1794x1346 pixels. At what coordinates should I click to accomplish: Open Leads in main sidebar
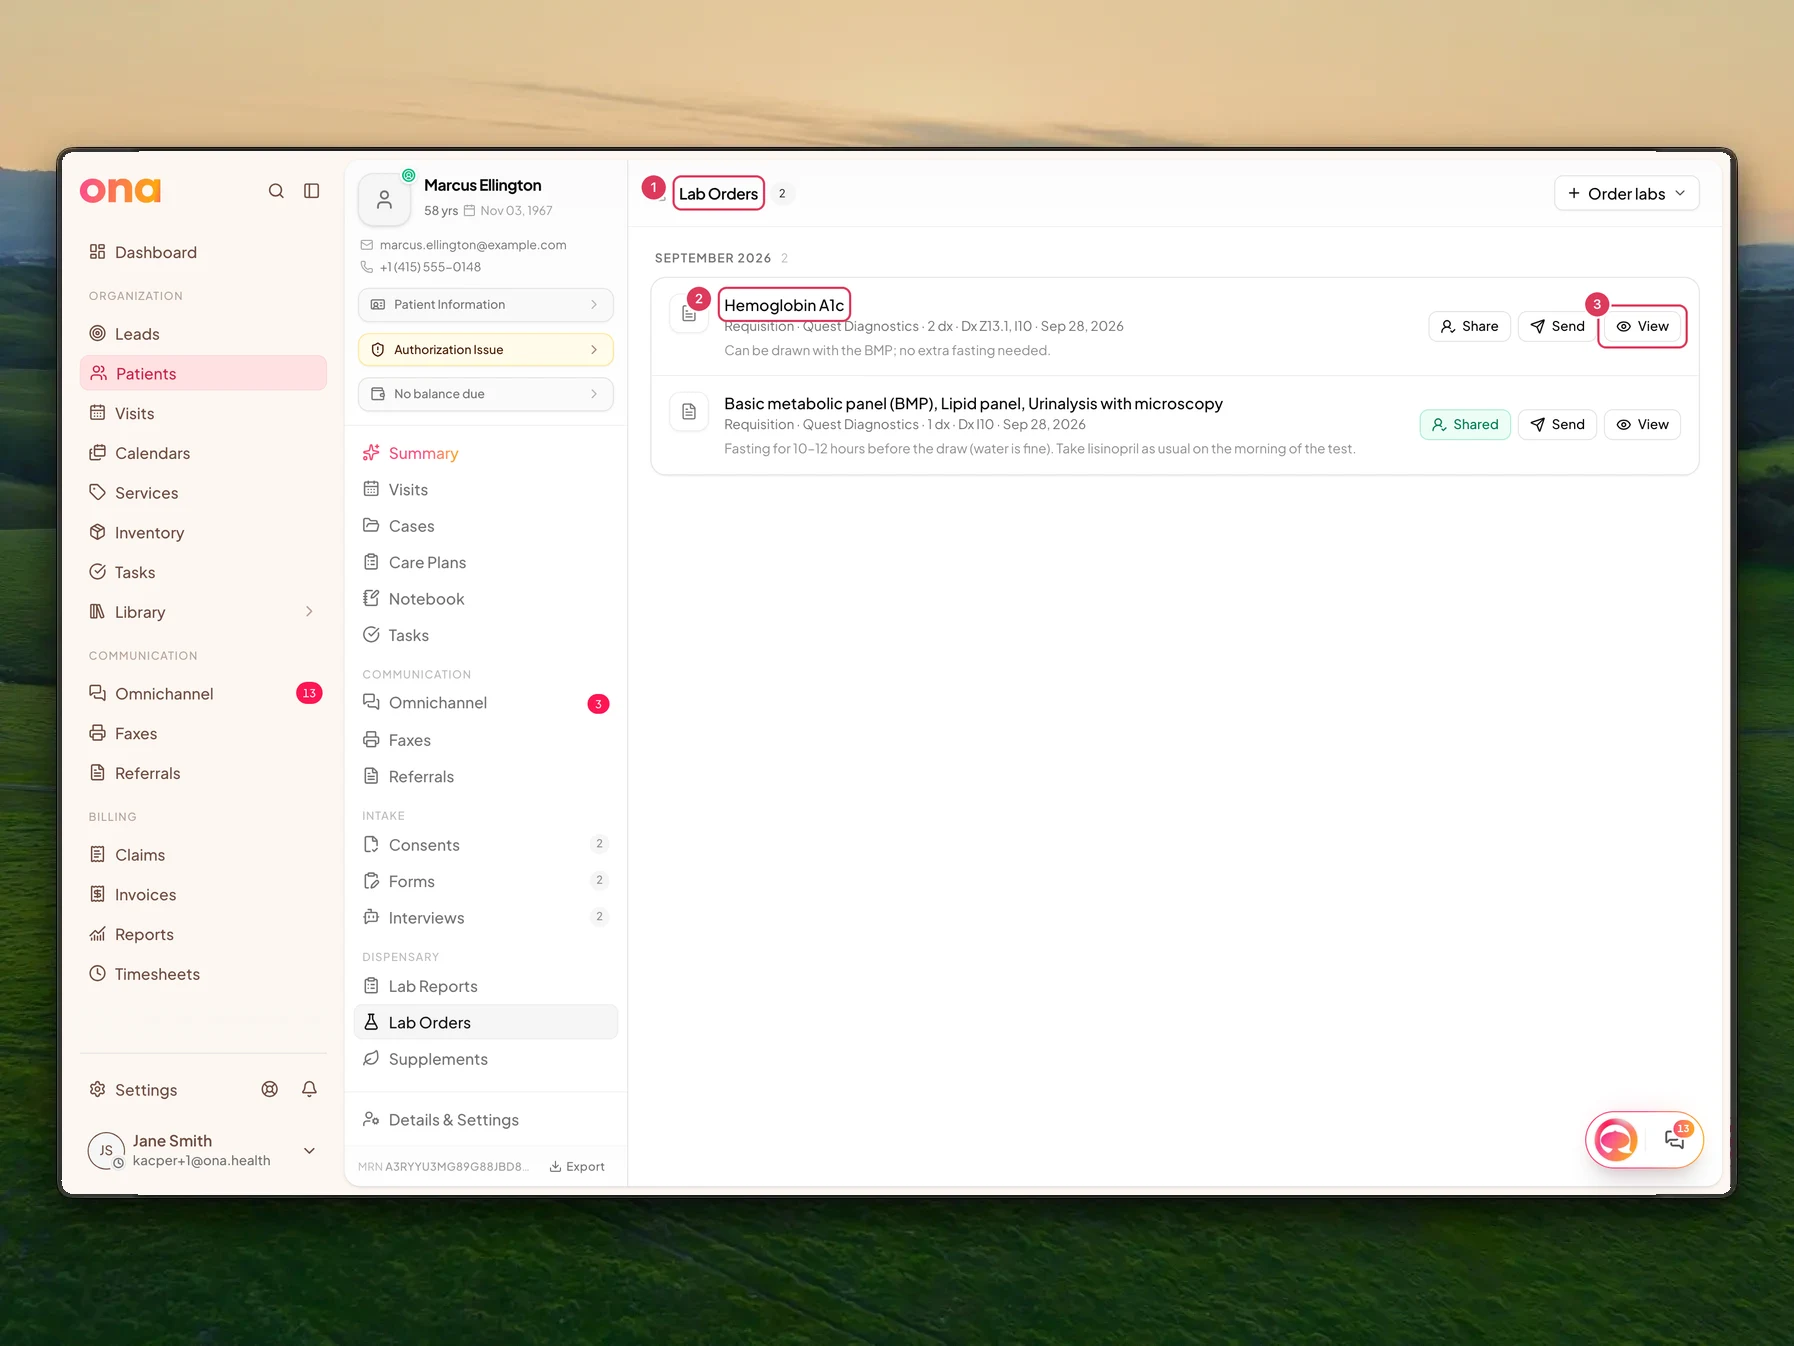203,334
